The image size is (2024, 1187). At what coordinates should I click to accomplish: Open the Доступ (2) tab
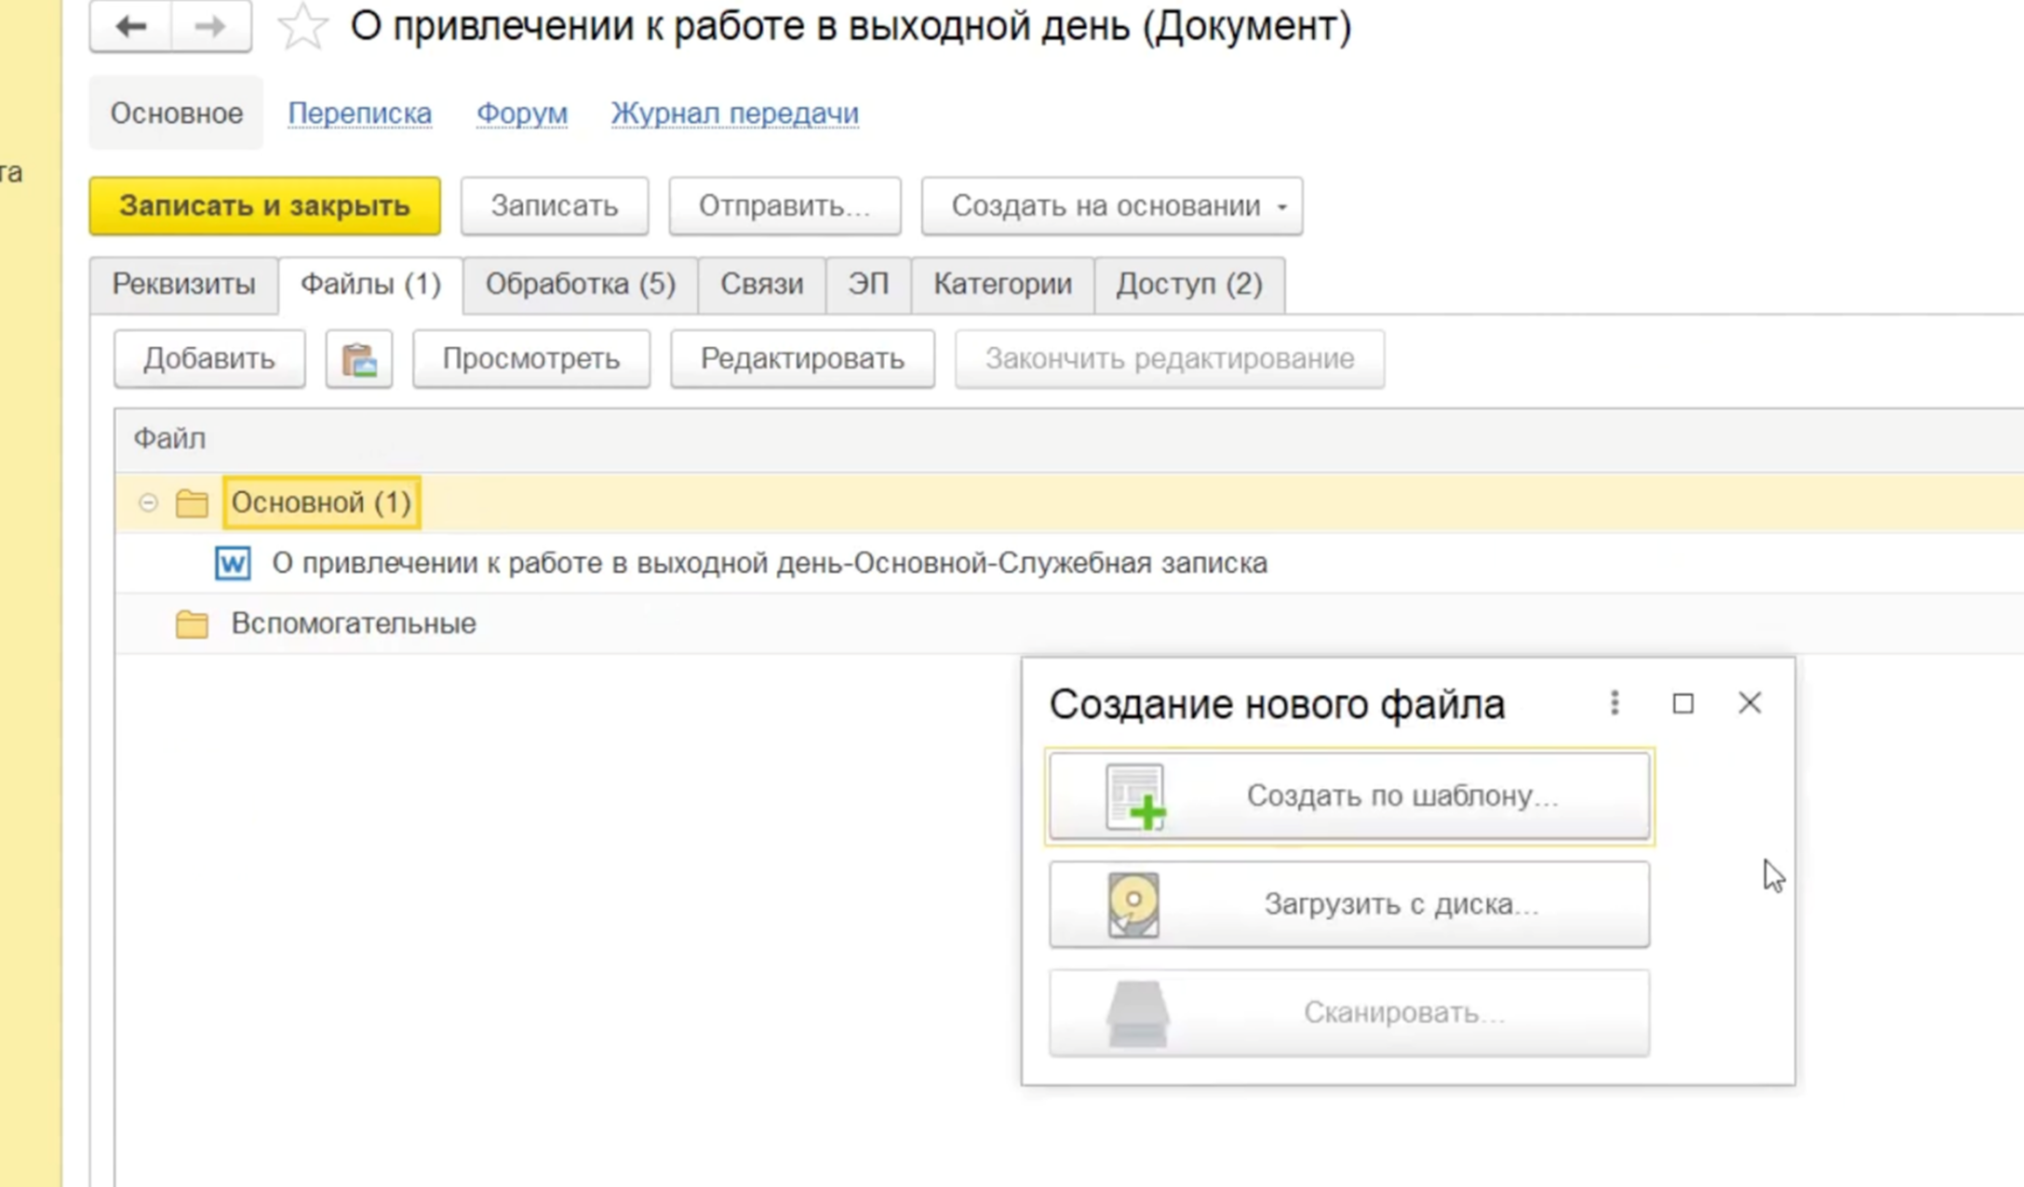(x=1189, y=284)
